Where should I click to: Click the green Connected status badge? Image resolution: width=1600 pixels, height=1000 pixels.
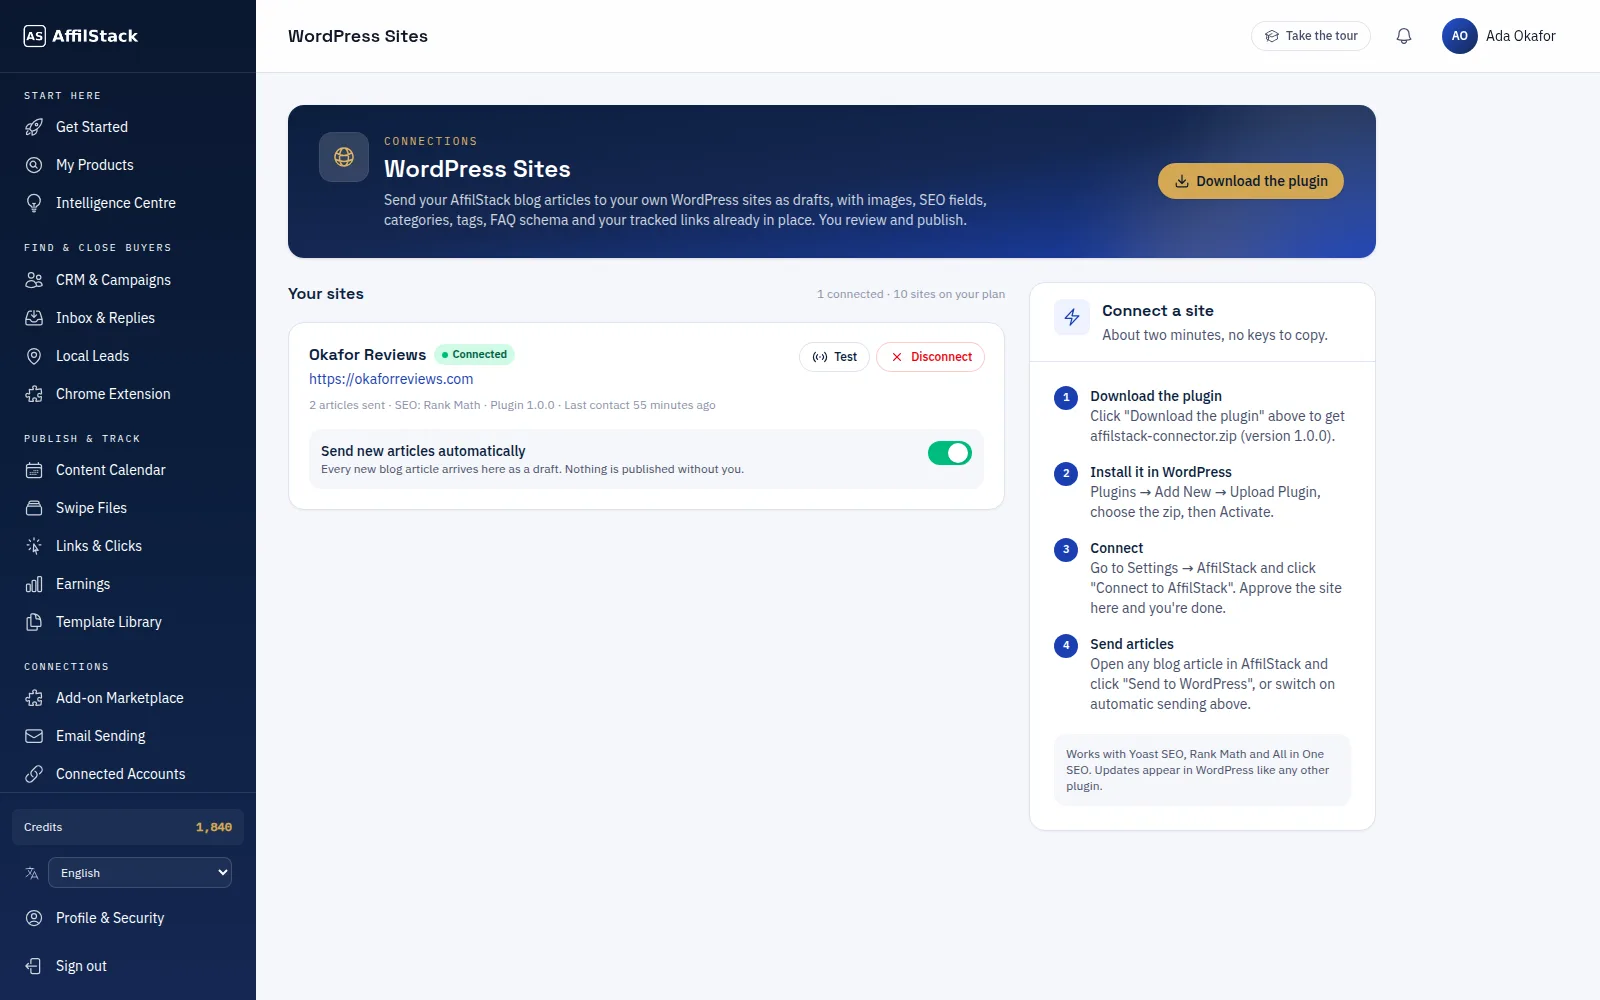click(x=474, y=354)
